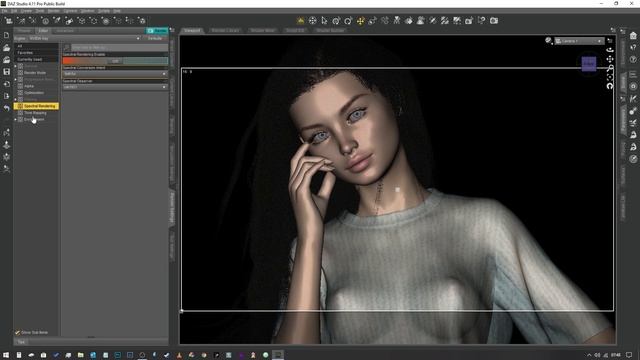This screenshot has height=360, width=640.
Task: Click the home icon at the right edge's upper end
Action: (x=633, y=36)
